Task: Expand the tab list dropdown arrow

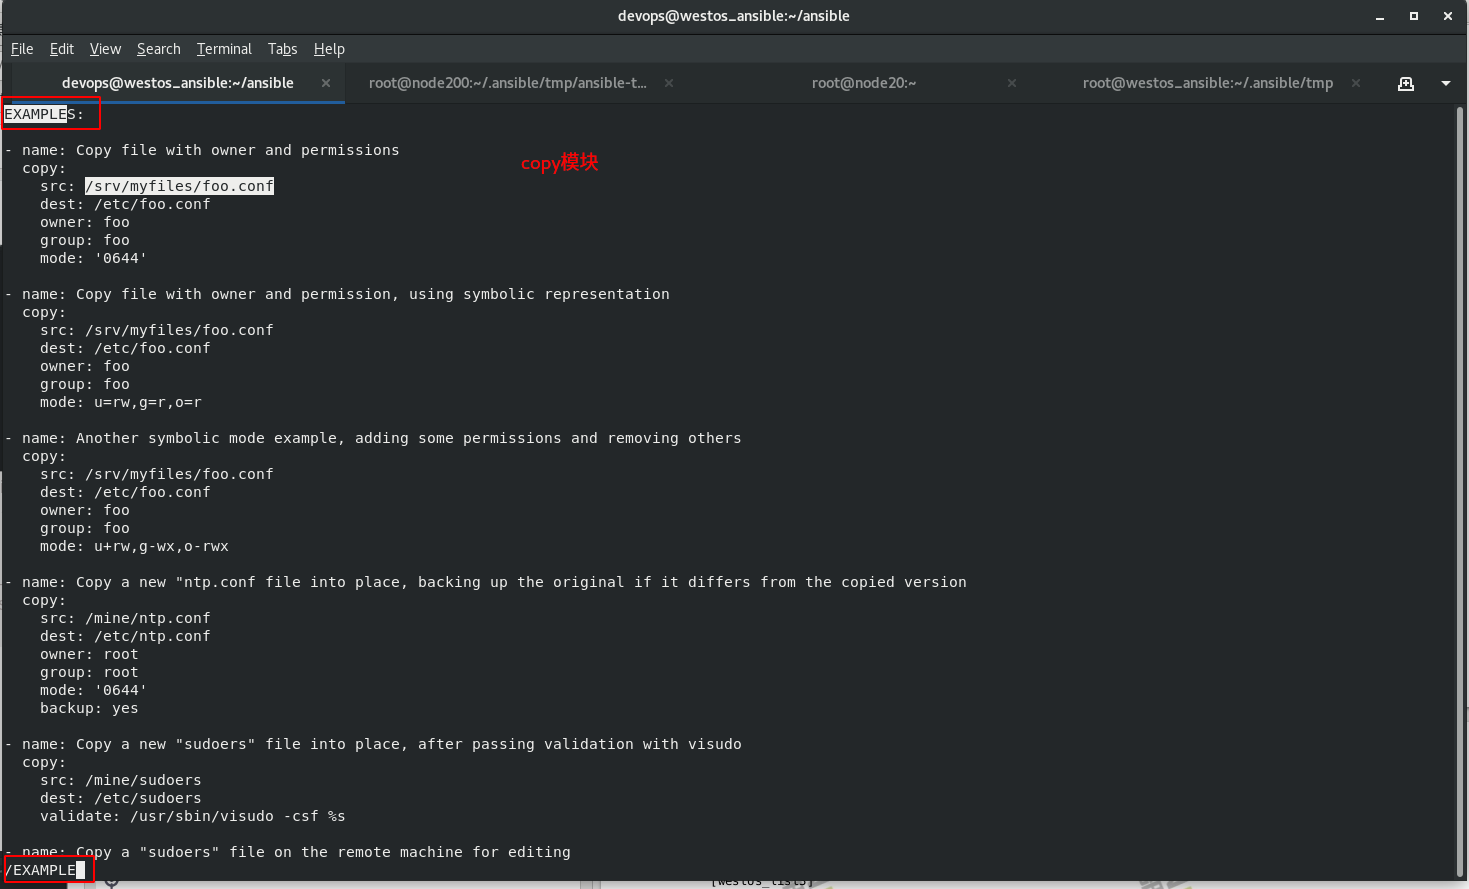Action: pos(1446,83)
